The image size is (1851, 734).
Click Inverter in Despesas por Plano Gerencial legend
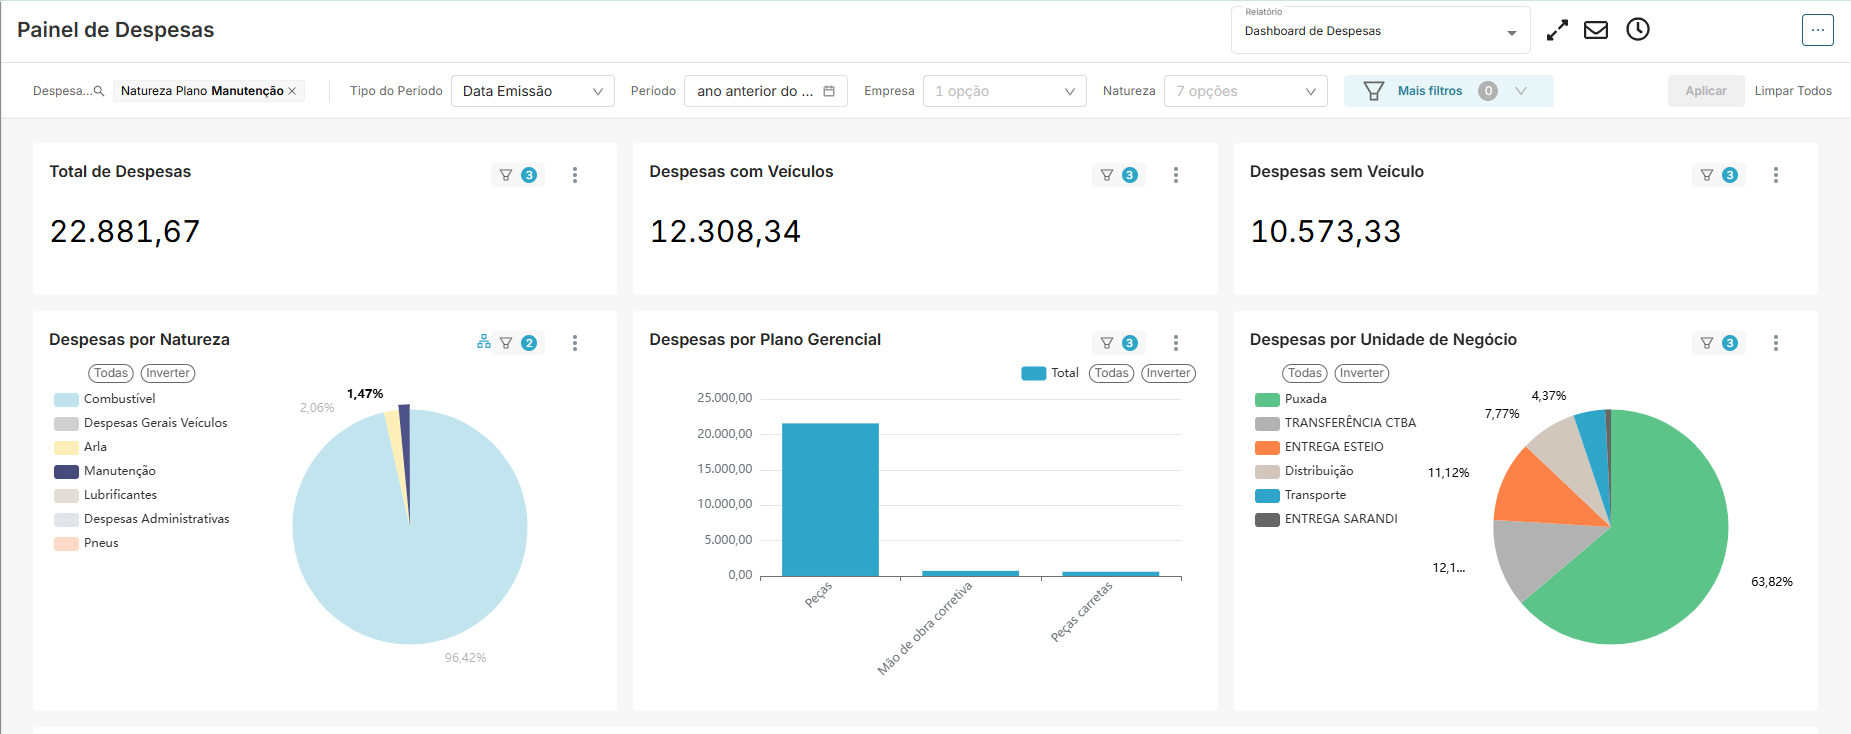tap(1168, 373)
